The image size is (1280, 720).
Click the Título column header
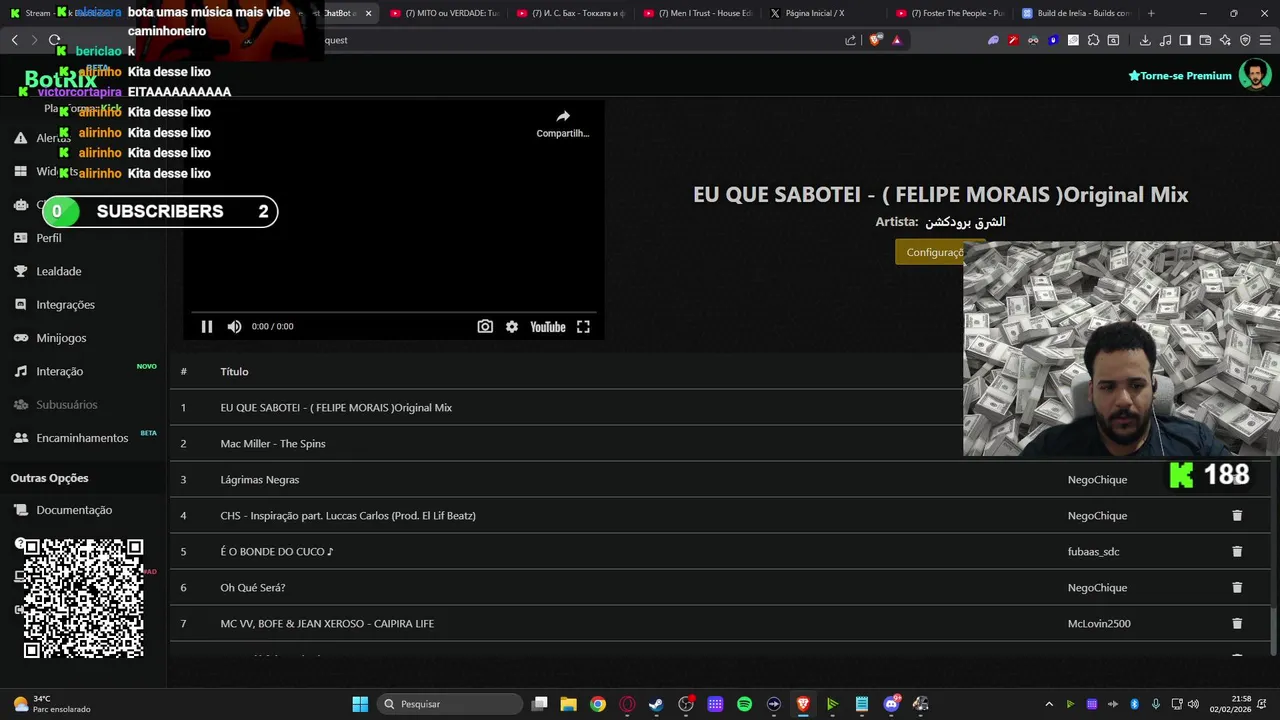coord(234,371)
